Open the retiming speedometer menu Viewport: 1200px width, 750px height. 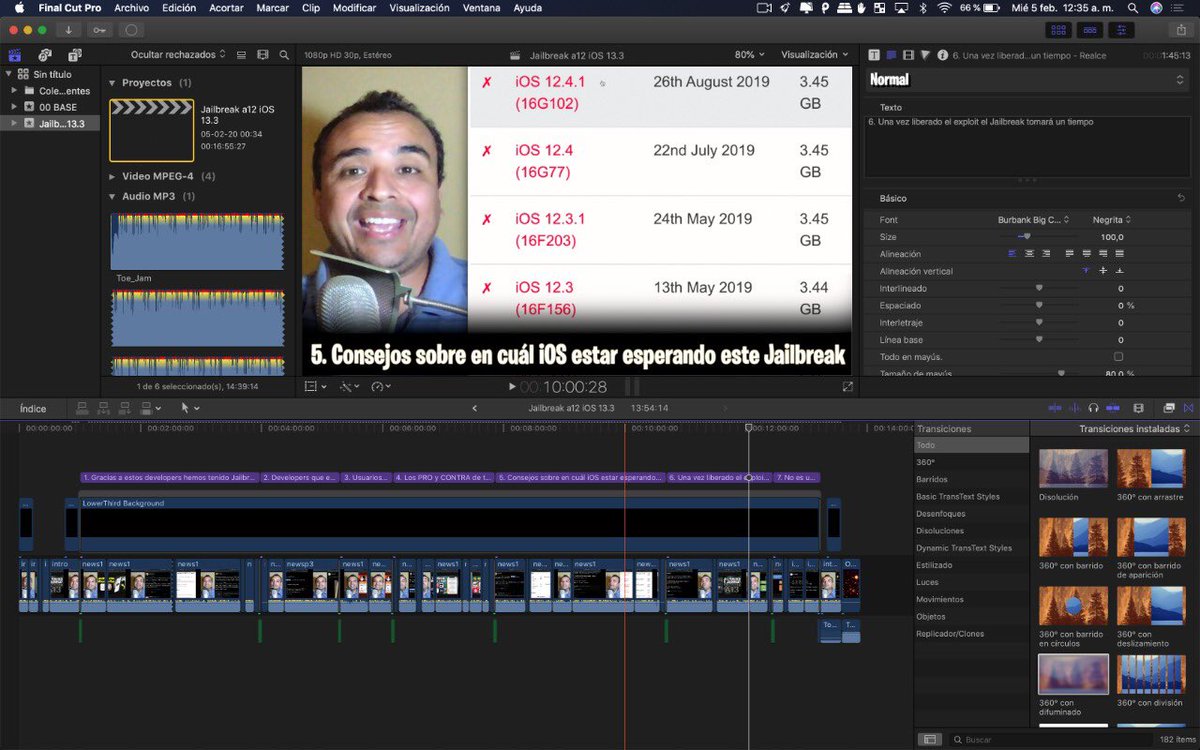coord(380,386)
